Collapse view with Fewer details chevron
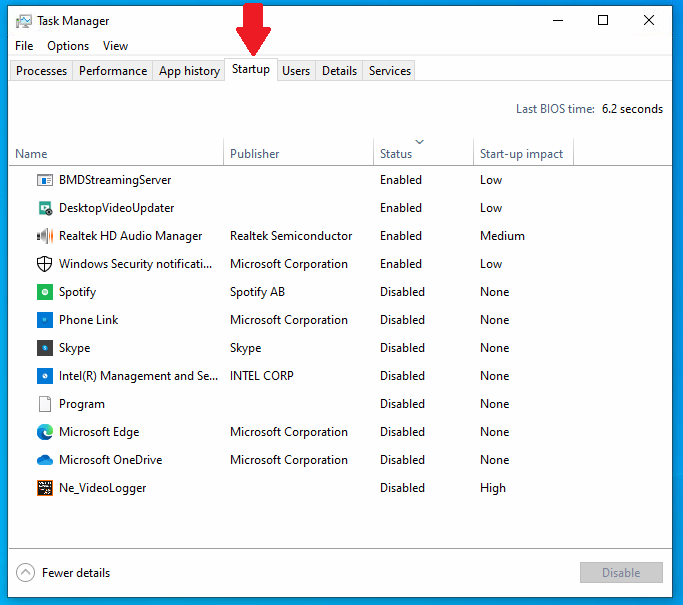The height and width of the screenshot is (605, 683). point(26,573)
